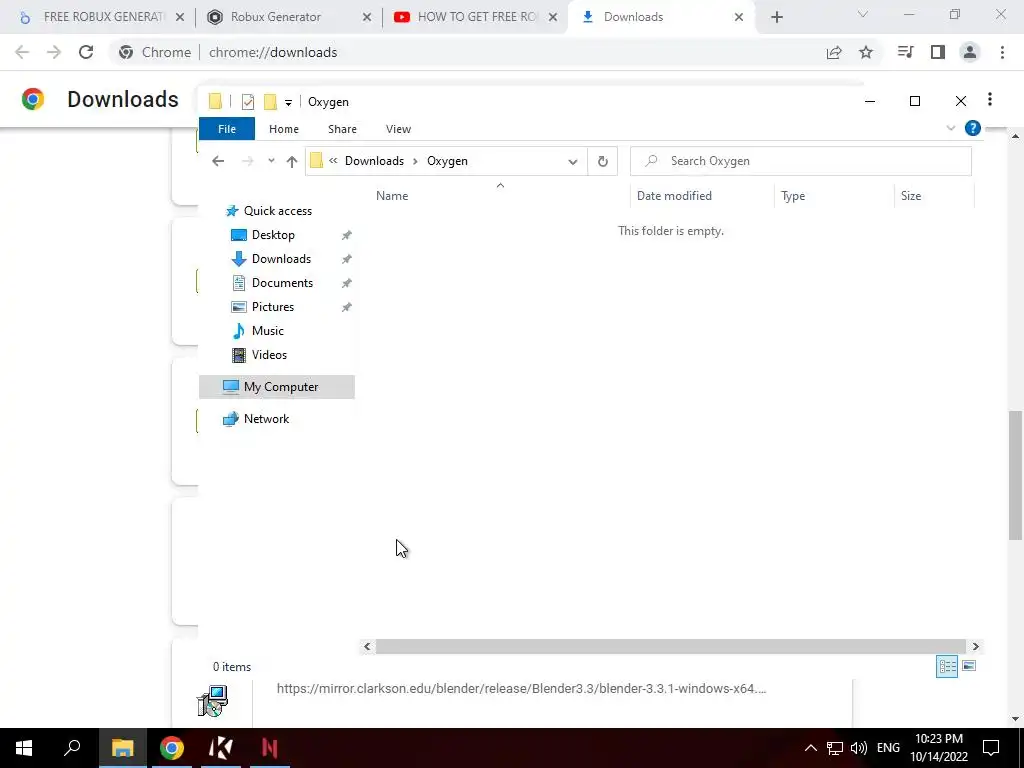The image size is (1024, 768).
Task: Switch to details view layout
Action: 947,667
